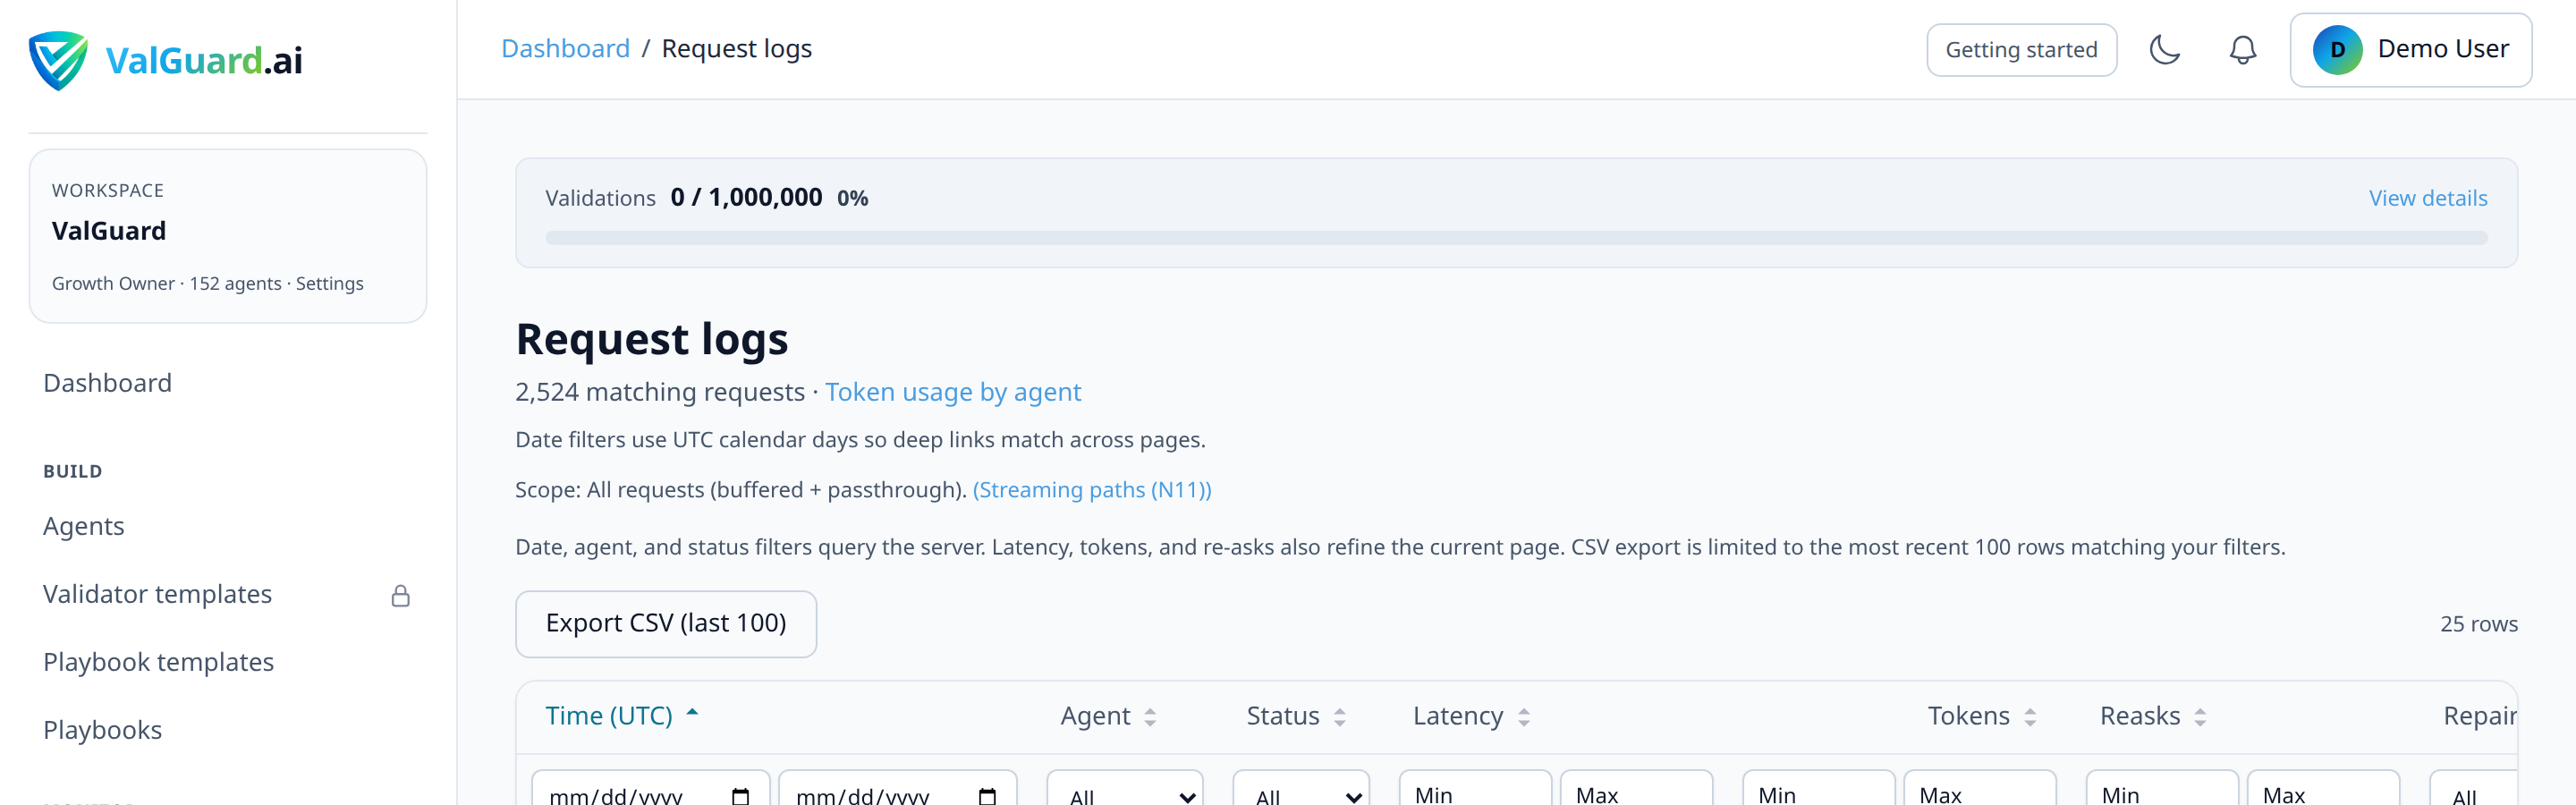This screenshot has height=805, width=2576.
Task: Click sort arrows beside Status column
Action: [1340, 717]
